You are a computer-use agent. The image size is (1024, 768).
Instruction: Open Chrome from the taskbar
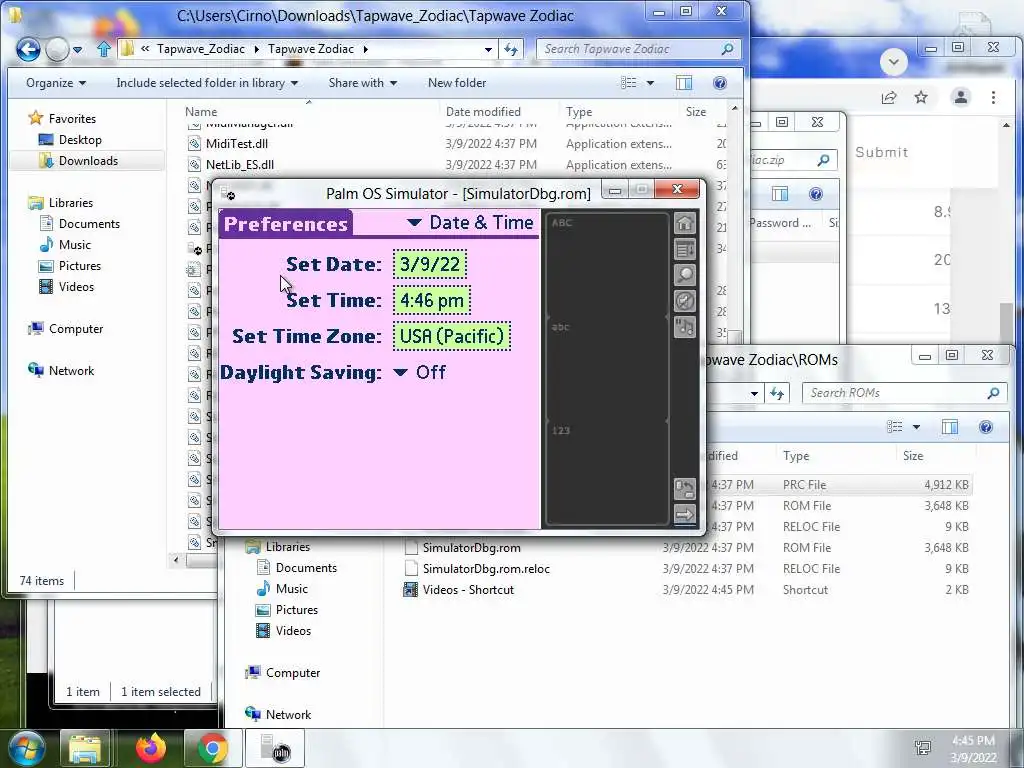click(212, 748)
